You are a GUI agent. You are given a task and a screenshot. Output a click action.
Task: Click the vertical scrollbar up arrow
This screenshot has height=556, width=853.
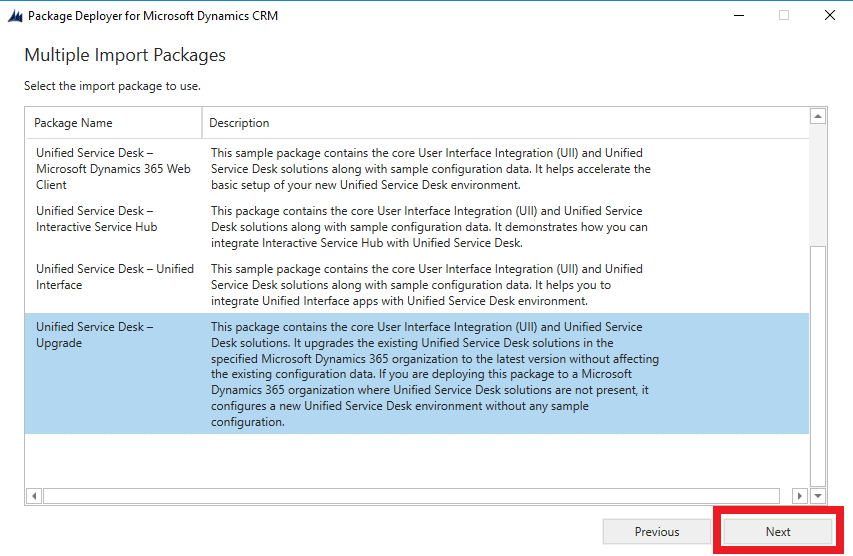pyautogui.click(x=818, y=116)
